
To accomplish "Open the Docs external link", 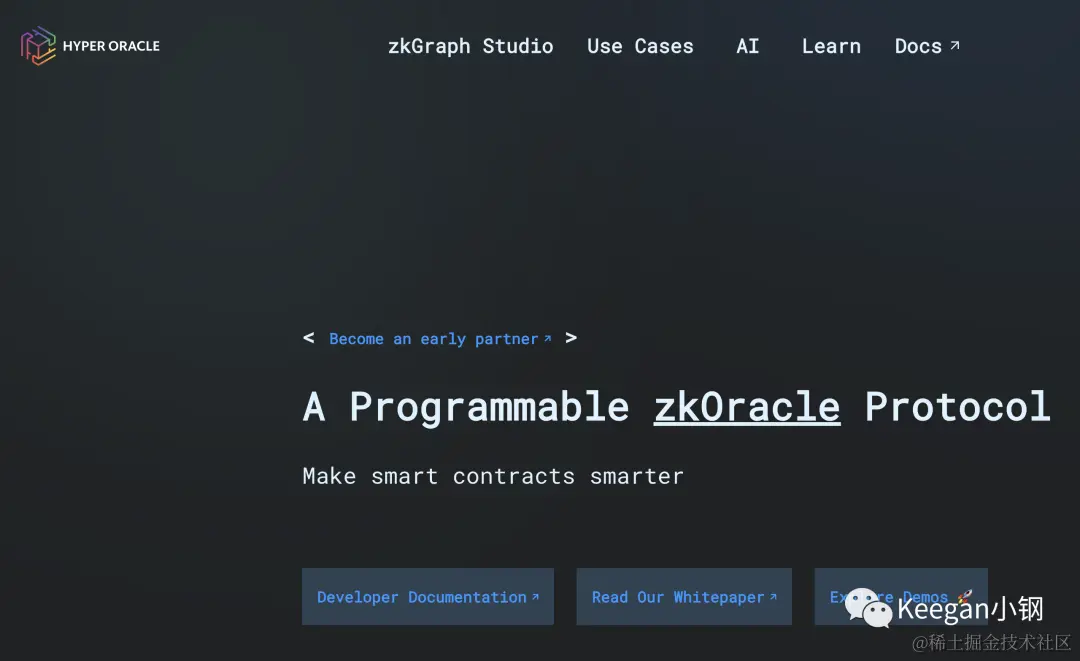I will tap(926, 46).
